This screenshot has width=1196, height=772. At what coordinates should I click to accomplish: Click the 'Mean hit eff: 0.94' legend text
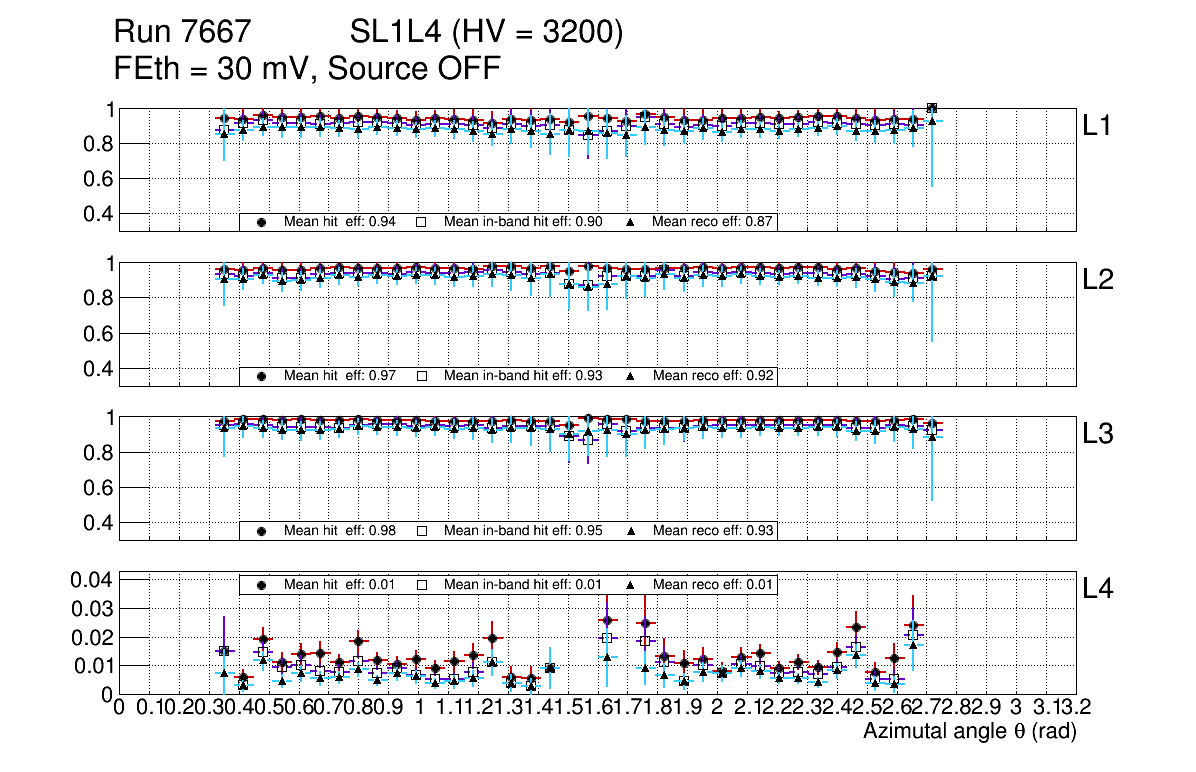(x=340, y=222)
